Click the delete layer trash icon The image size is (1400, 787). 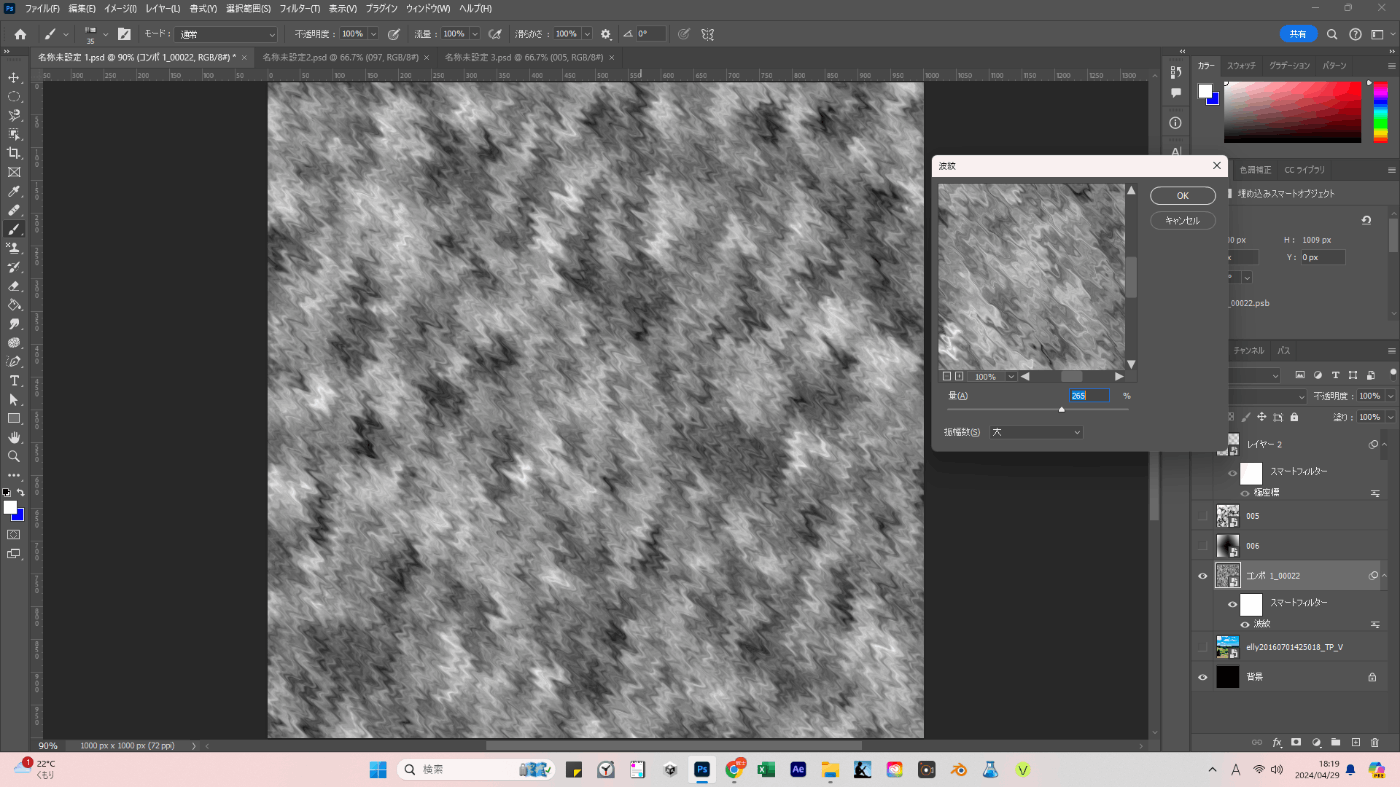coord(1375,742)
